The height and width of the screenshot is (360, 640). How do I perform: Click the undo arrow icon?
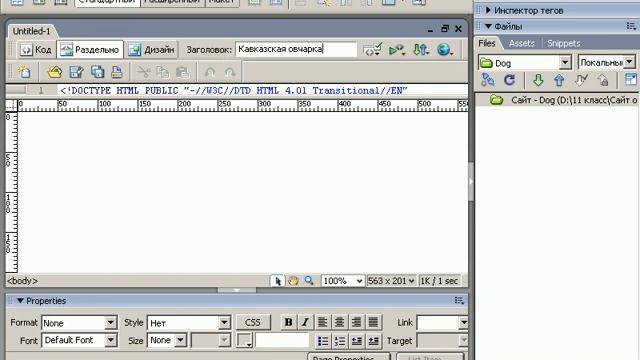(x=210, y=72)
